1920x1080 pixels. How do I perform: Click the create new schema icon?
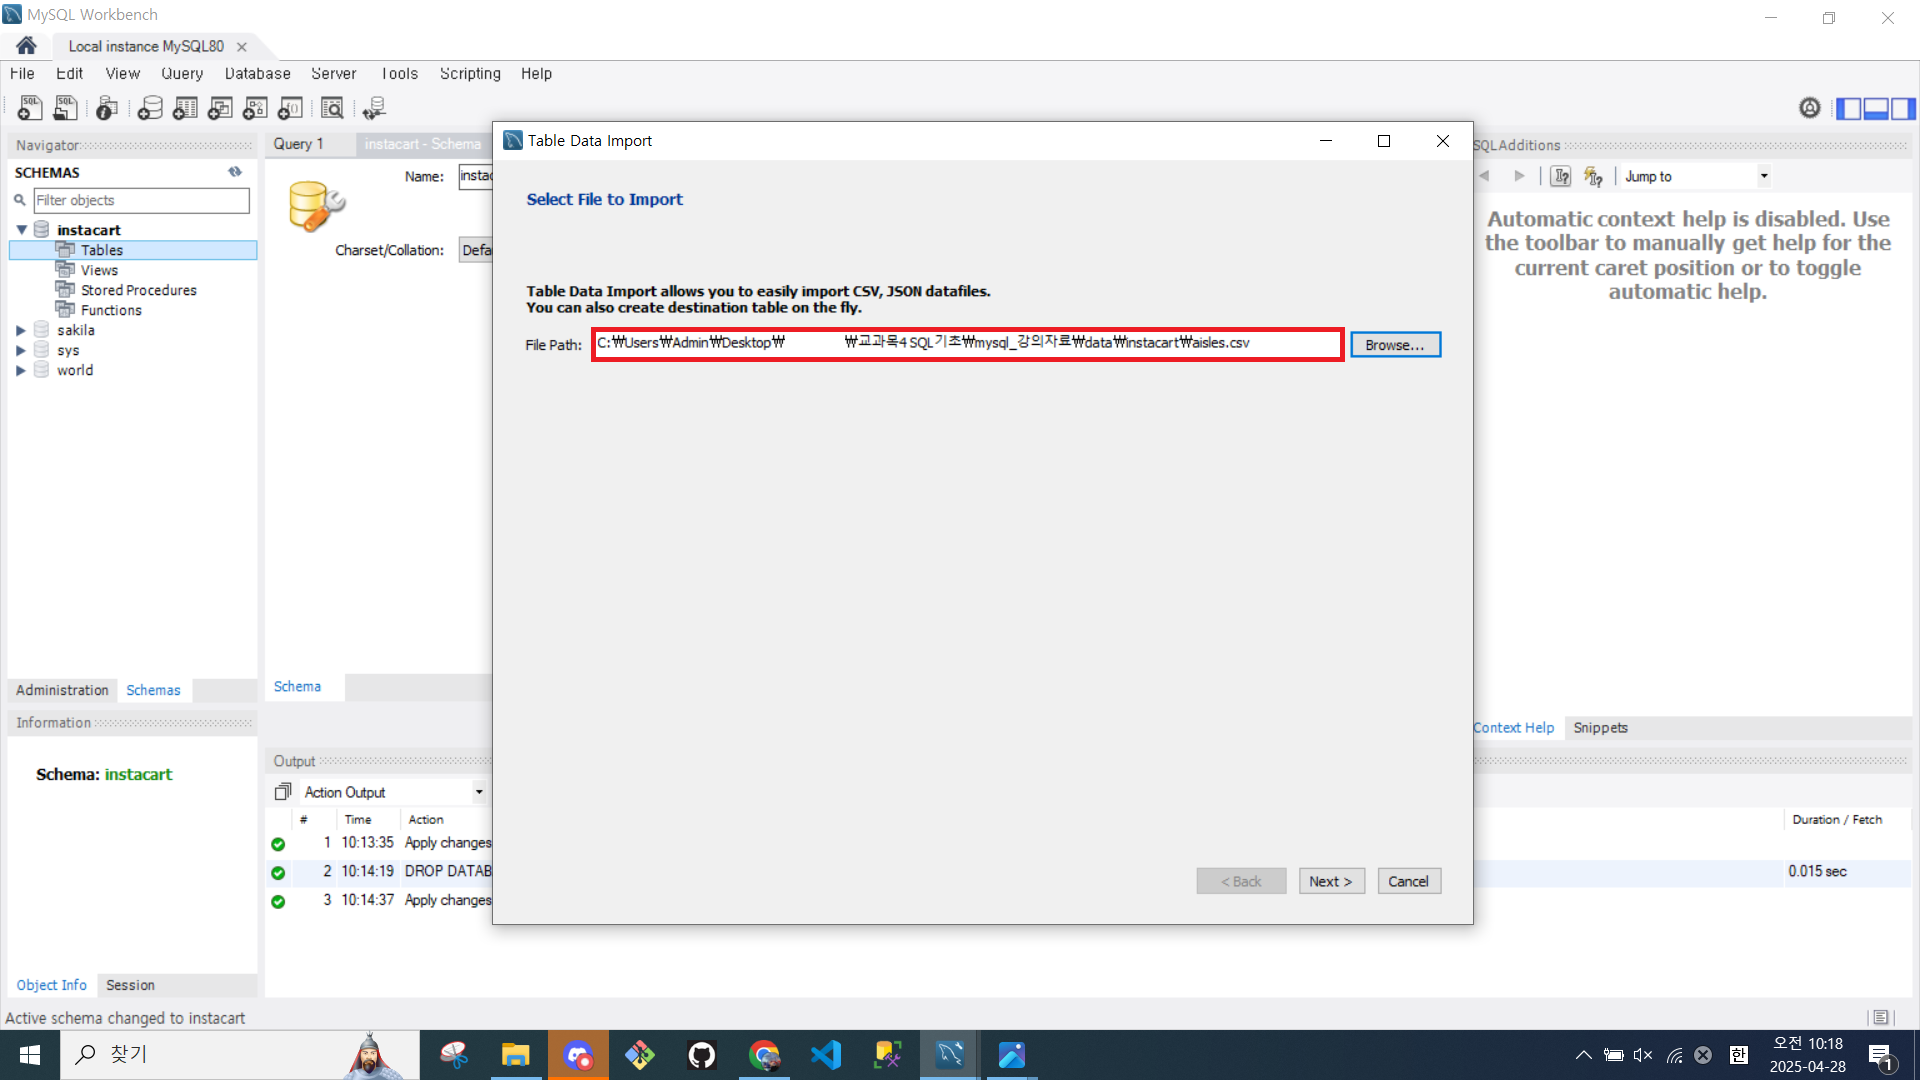pyautogui.click(x=150, y=108)
